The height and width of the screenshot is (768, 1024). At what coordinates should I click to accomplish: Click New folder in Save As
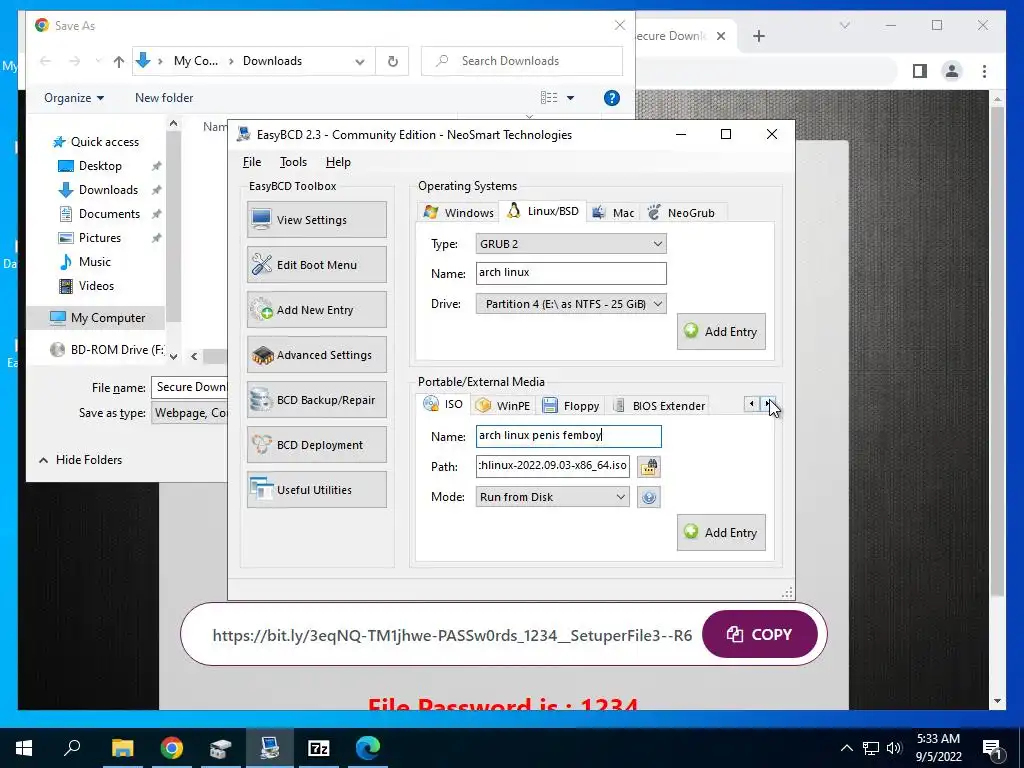(164, 98)
